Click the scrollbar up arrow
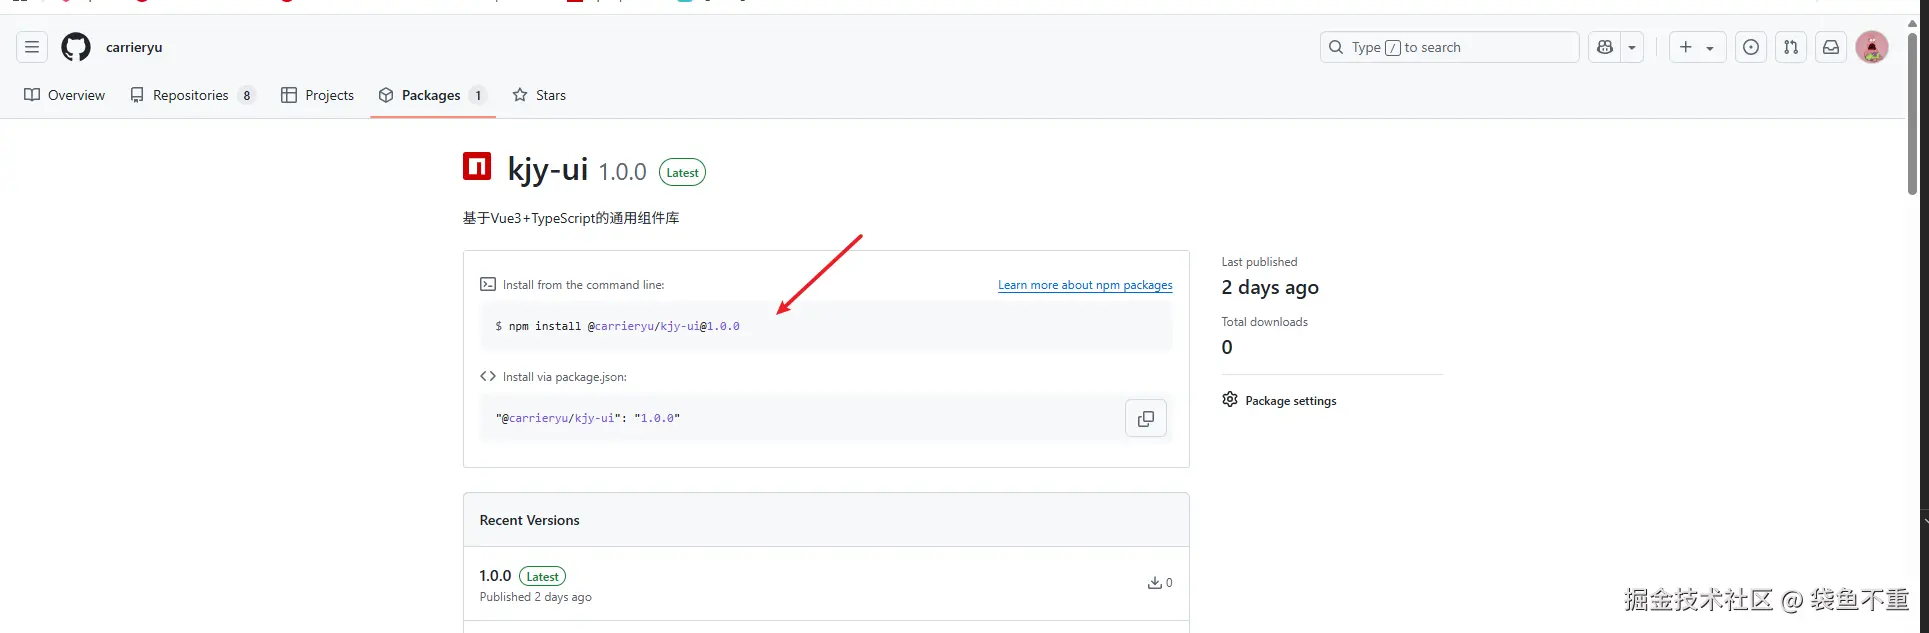Viewport: 1929px width, 633px height. pyautogui.click(x=1913, y=23)
